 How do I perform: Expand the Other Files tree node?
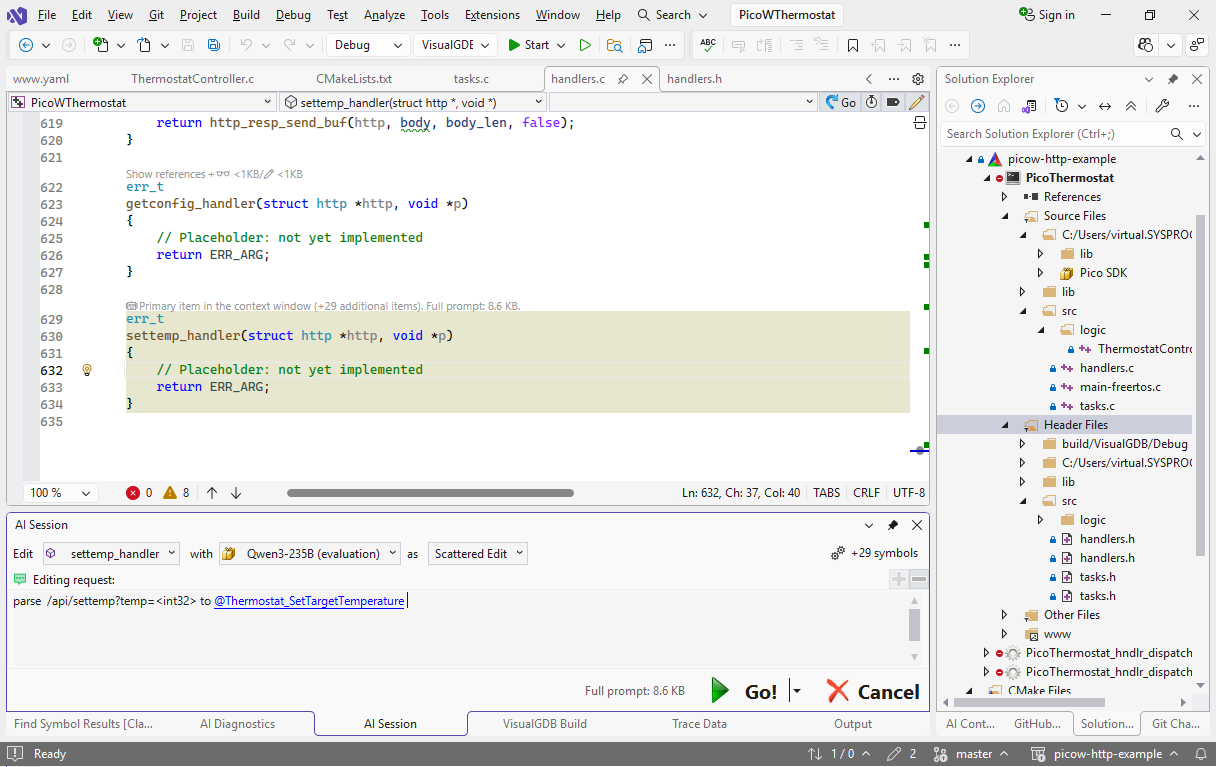pyautogui.click(x=1005, y=615)
